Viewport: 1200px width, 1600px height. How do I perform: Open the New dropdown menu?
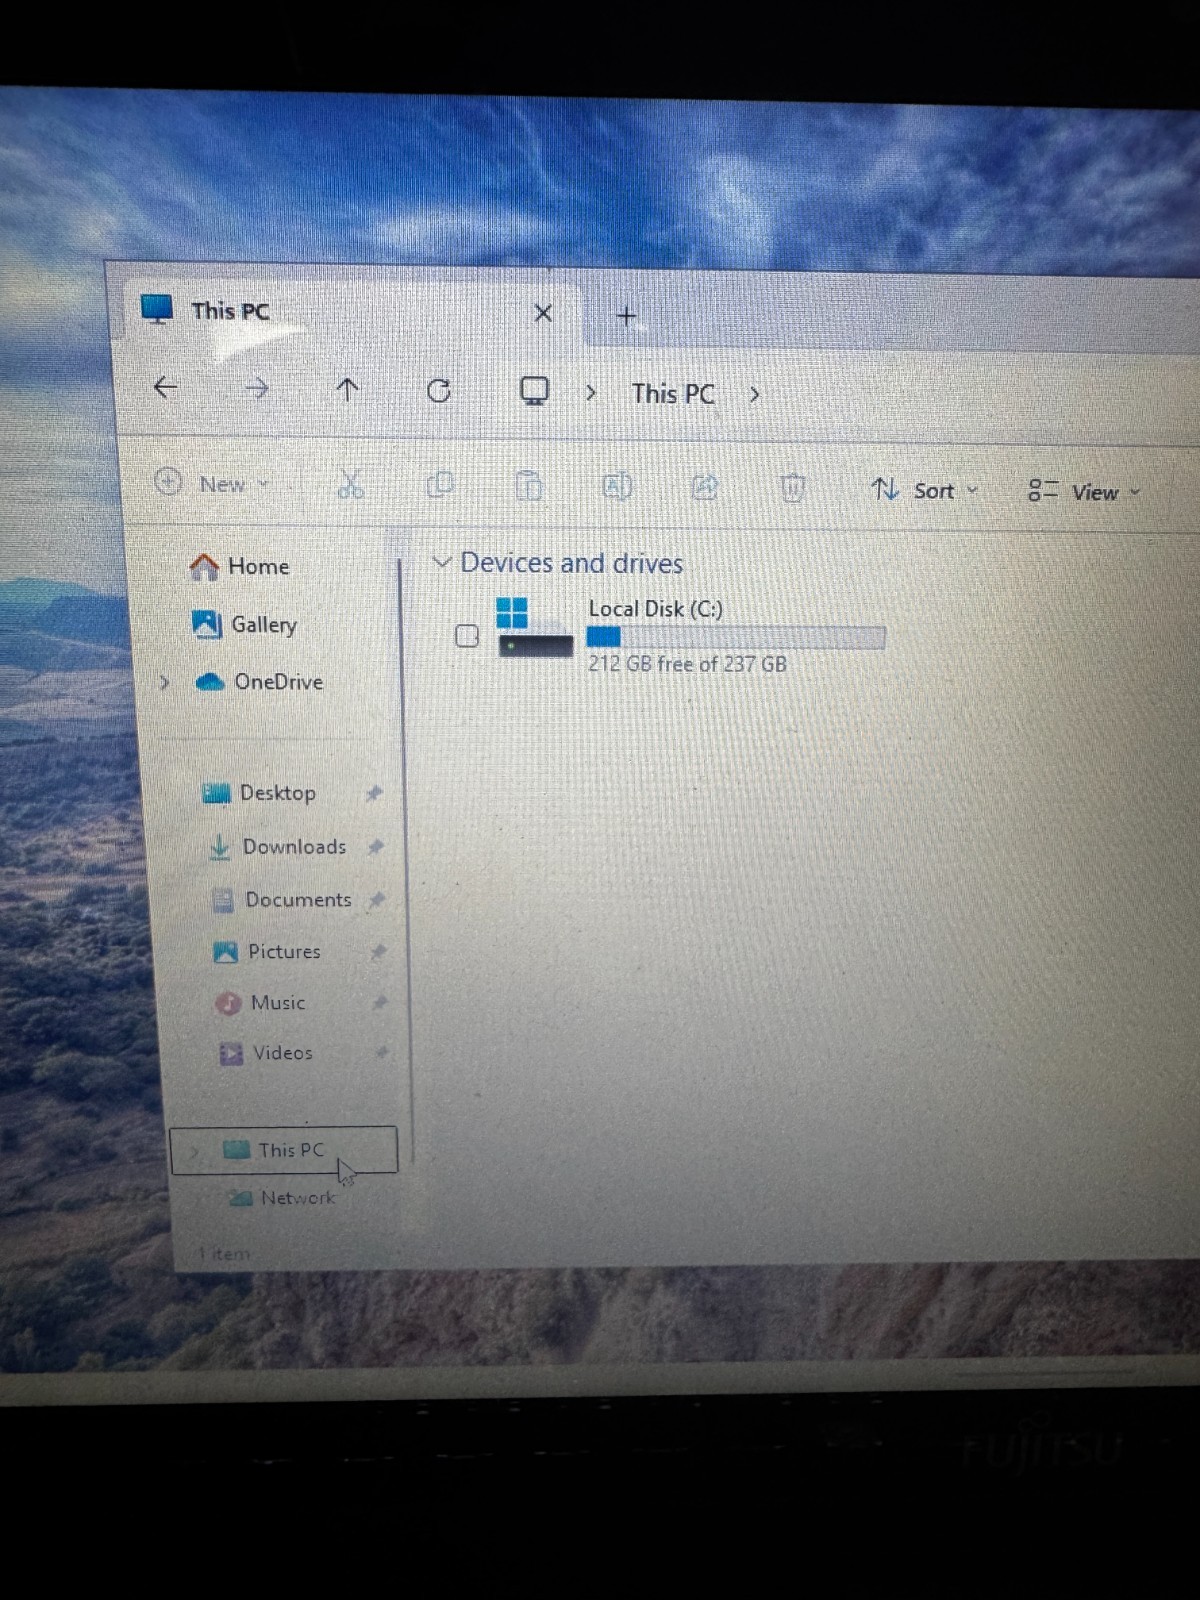[213, 484]
